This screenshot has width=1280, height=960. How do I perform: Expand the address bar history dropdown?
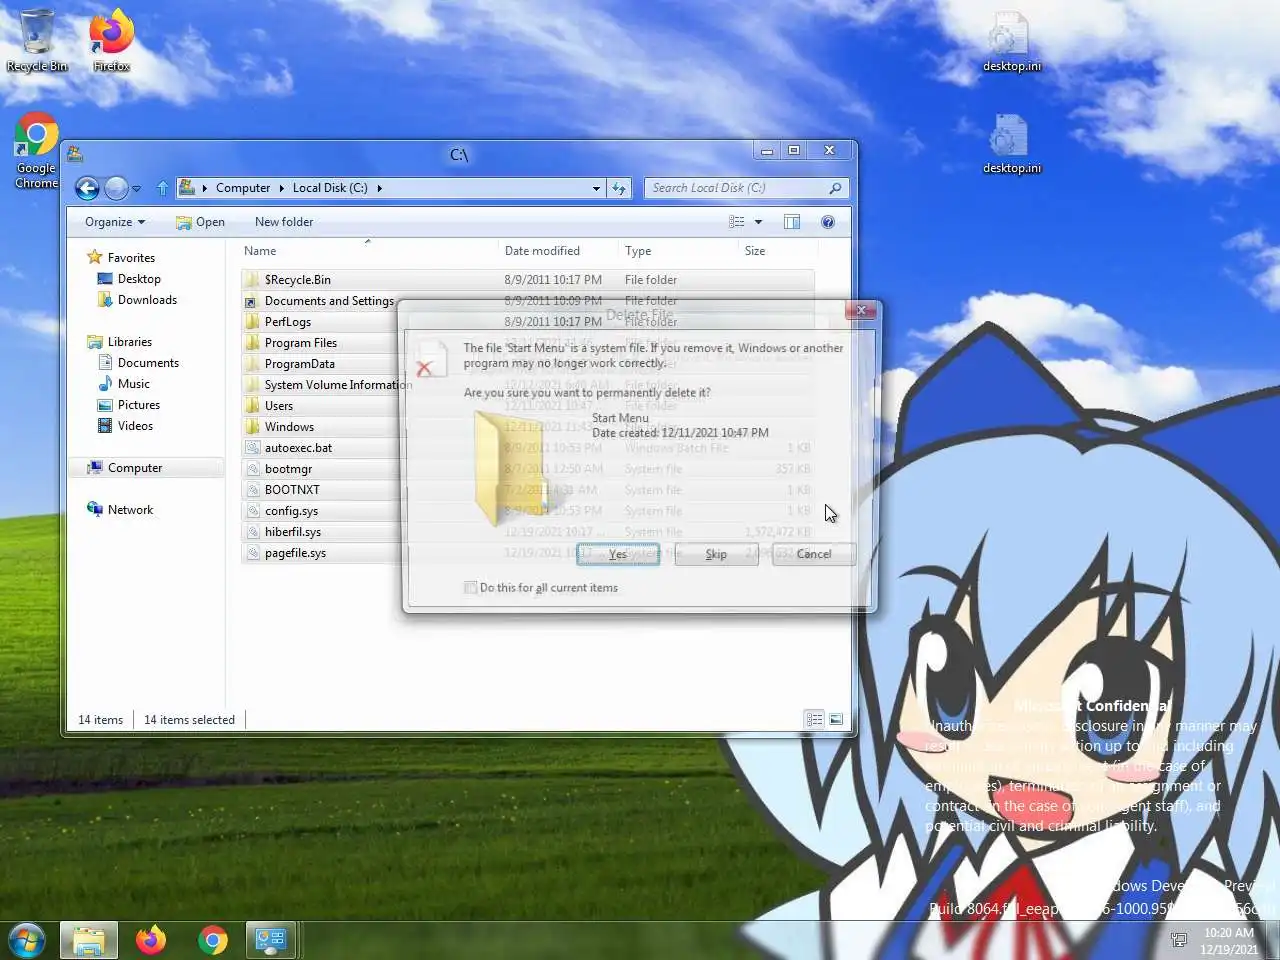tap(596, 188)
